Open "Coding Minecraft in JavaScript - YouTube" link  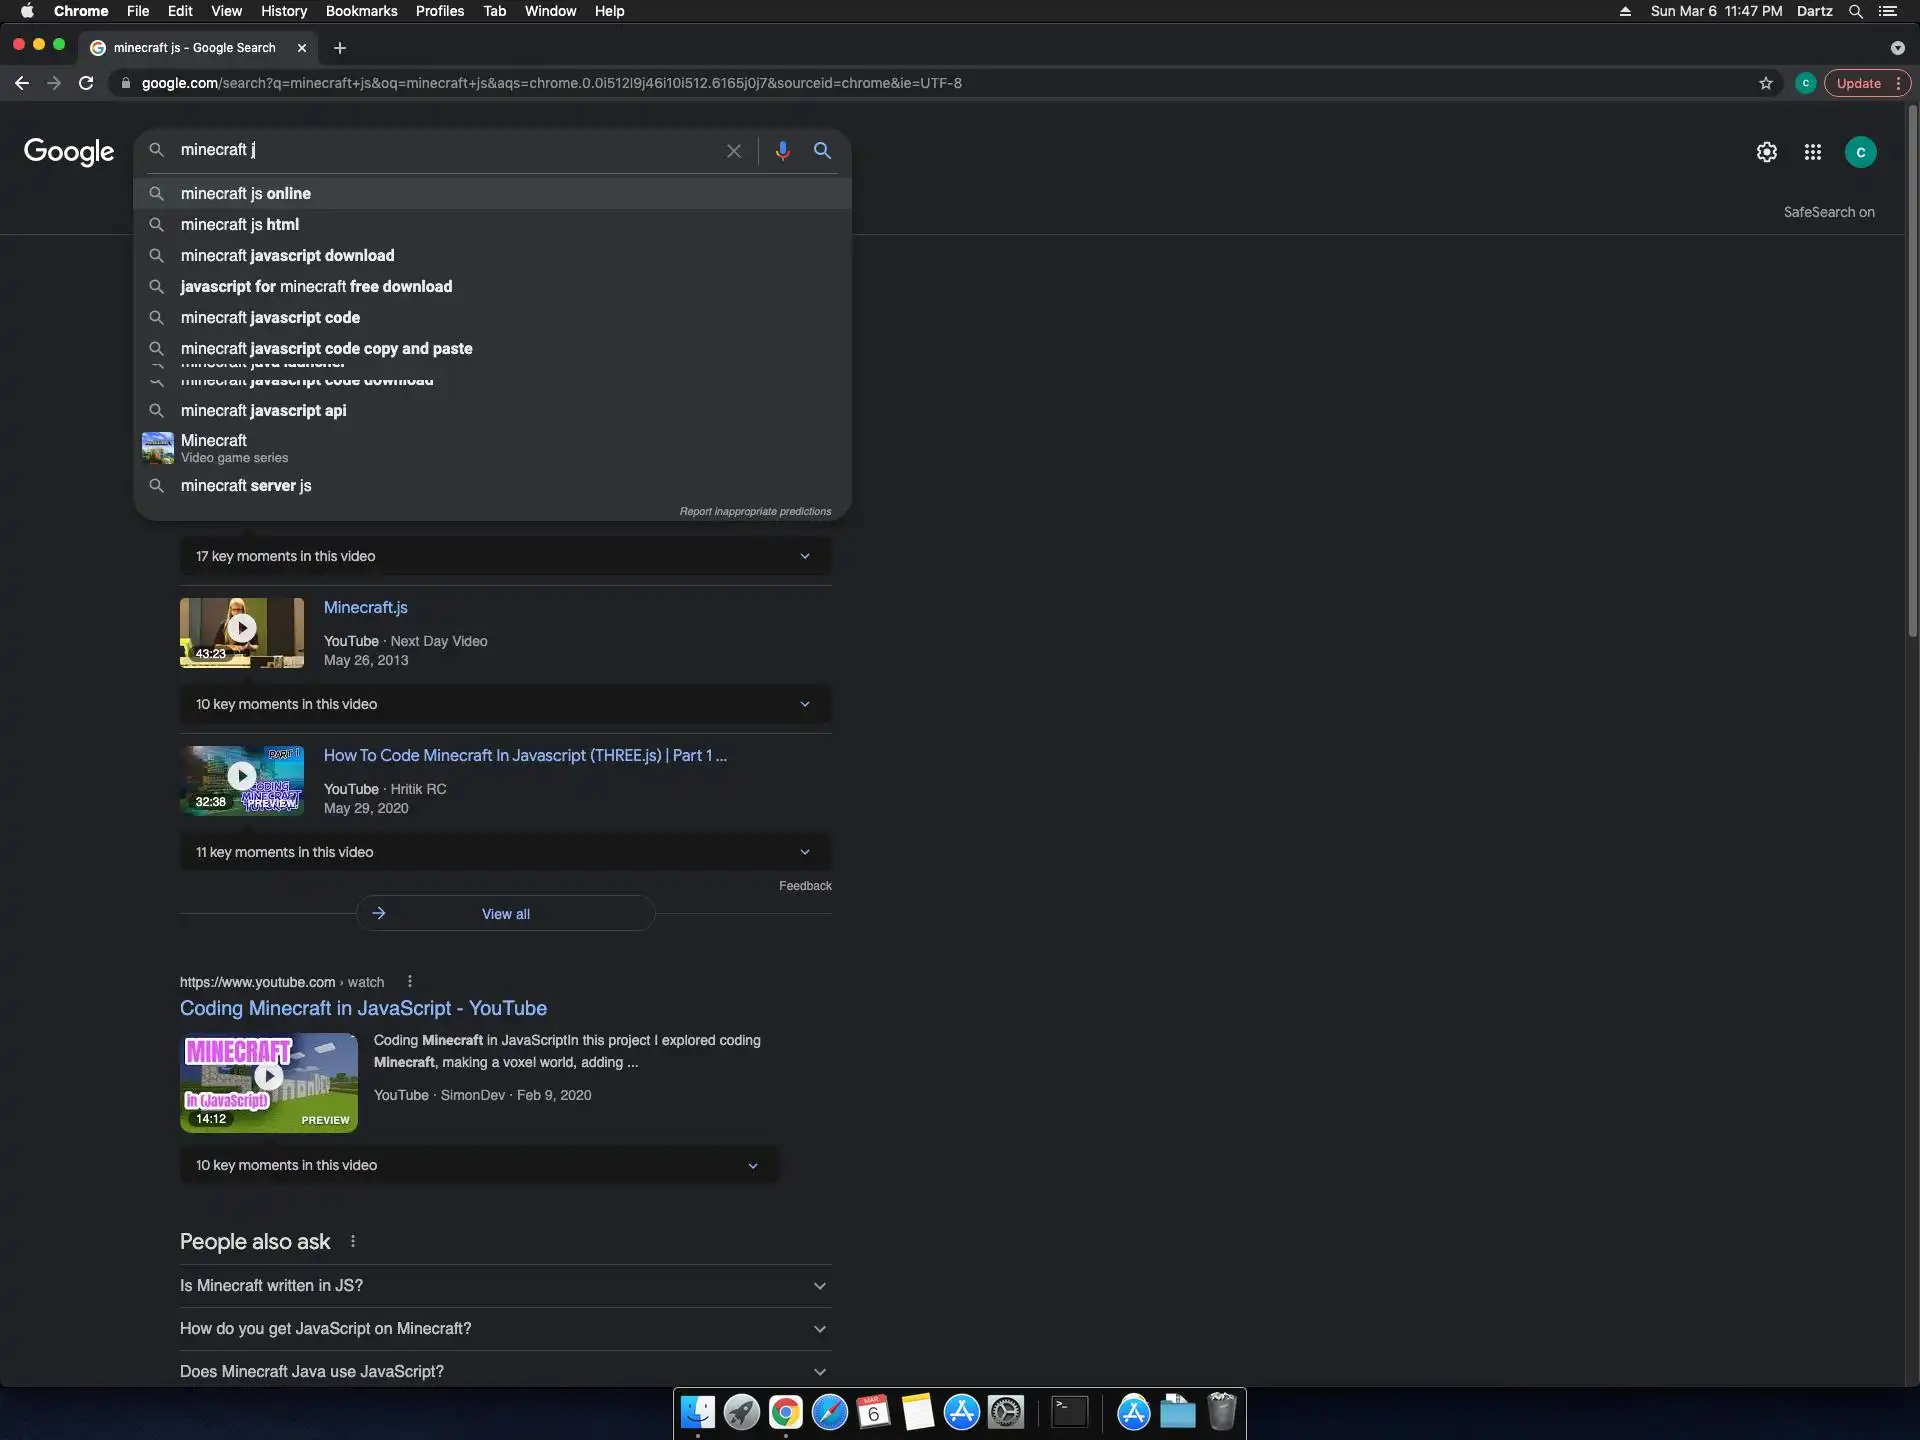click(363, 1008)
